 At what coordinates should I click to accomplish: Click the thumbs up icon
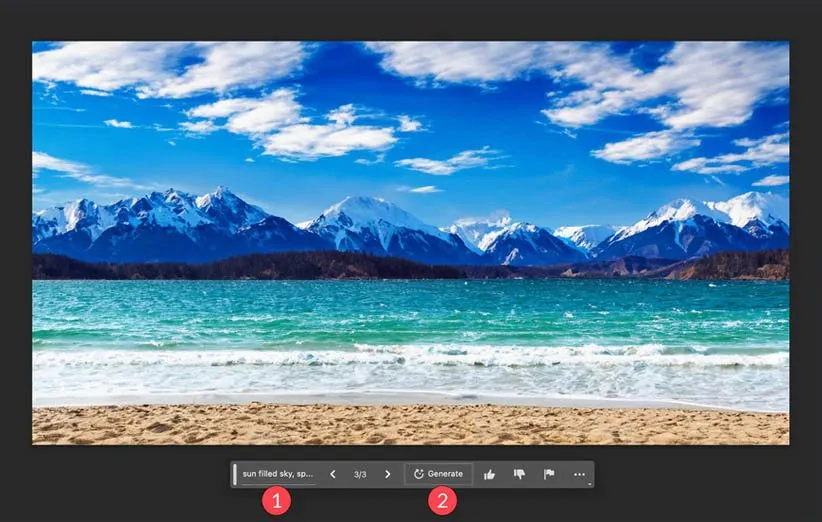coord(489,474)
